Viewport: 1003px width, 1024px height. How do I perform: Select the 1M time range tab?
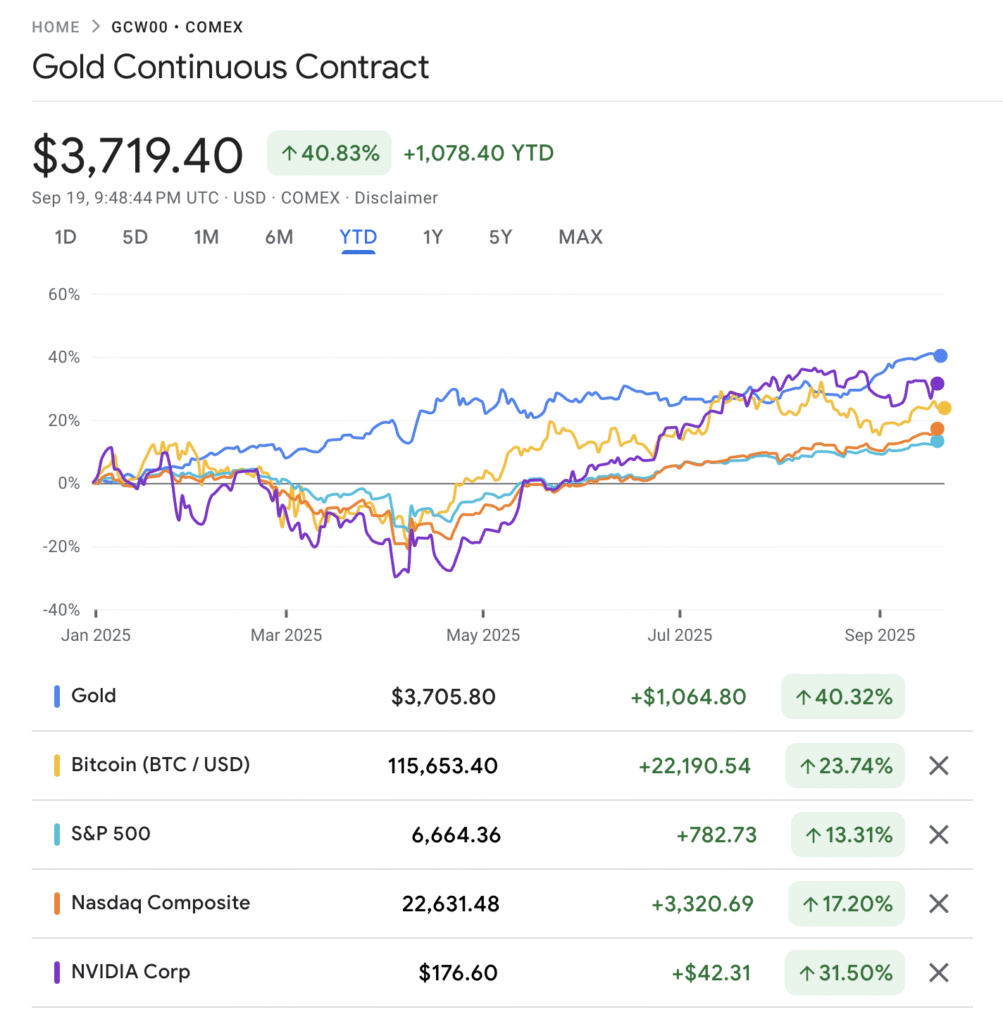click(x=206, y=237)
